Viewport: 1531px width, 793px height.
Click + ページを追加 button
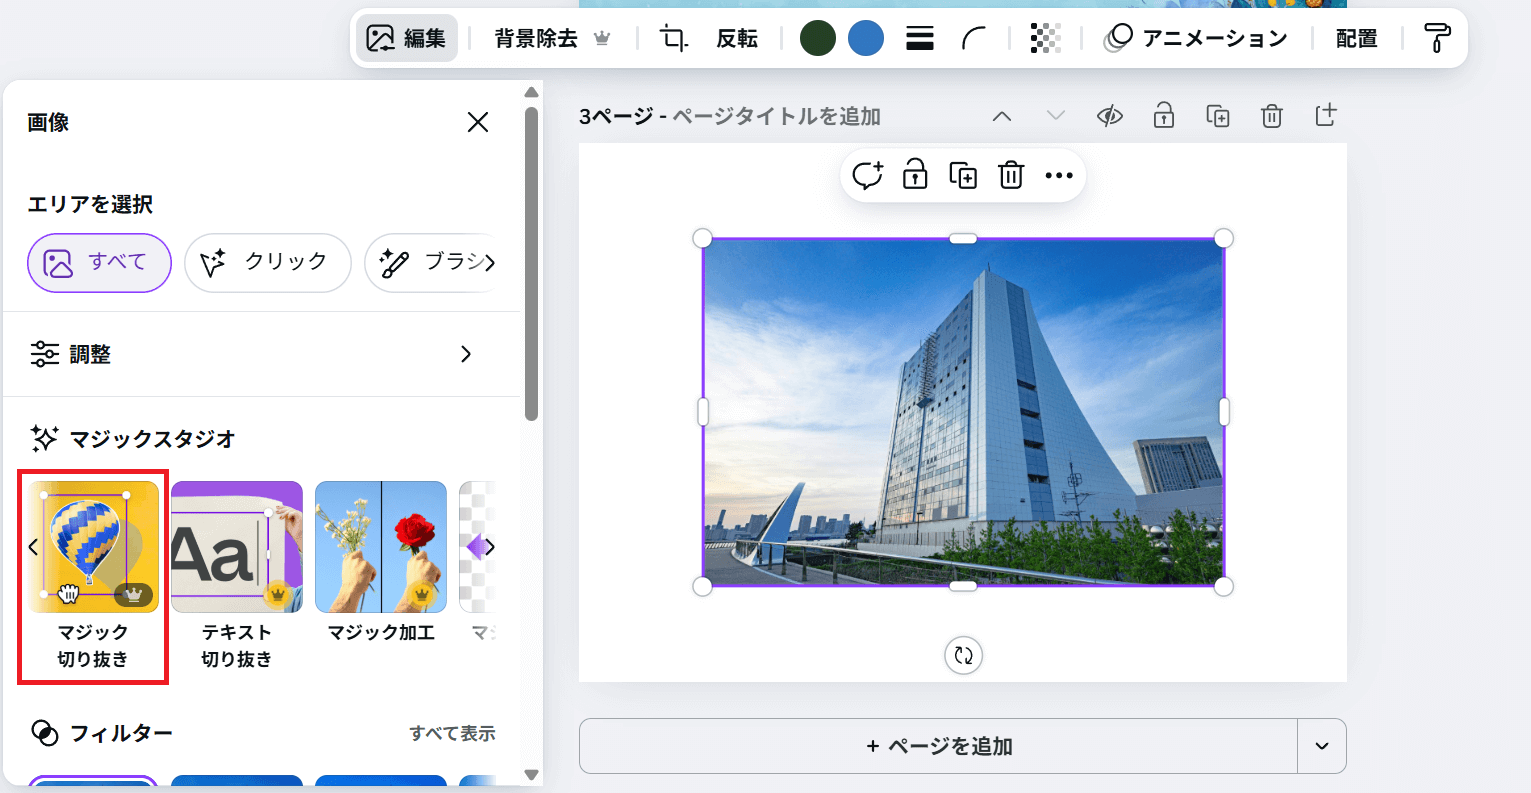click(x=938, y=746)
